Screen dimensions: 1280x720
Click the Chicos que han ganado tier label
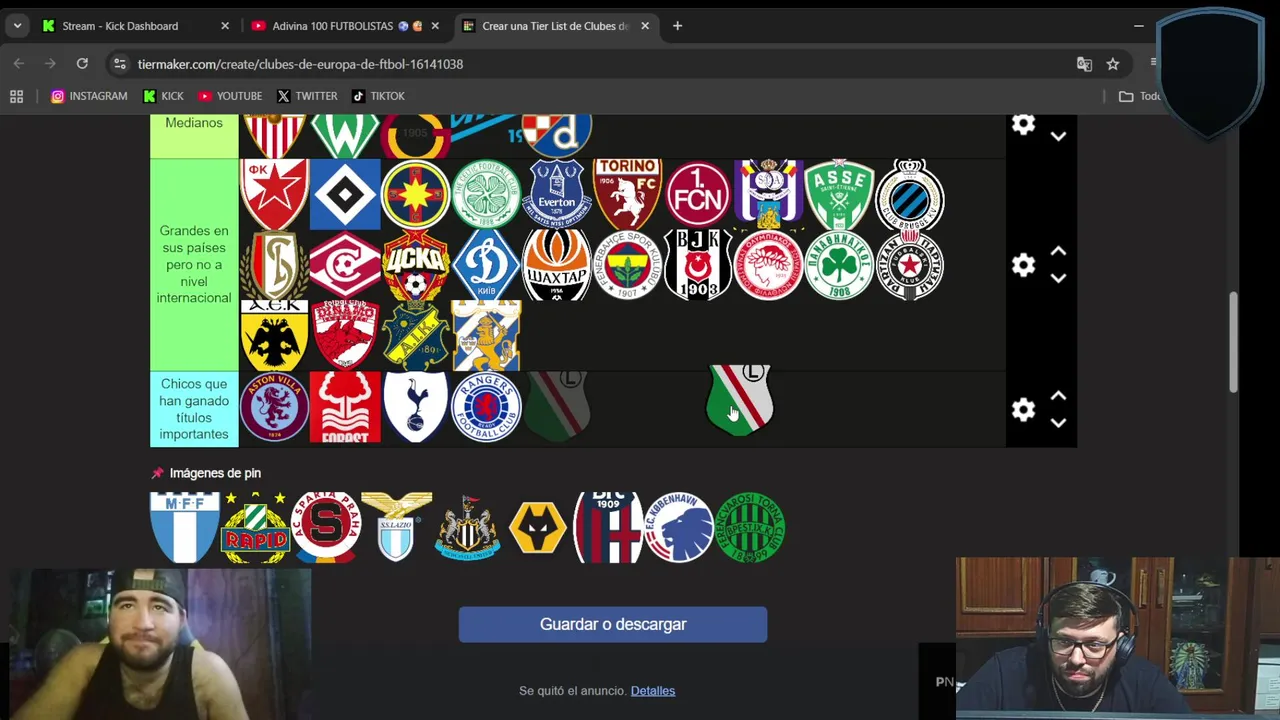pos(194,409)
